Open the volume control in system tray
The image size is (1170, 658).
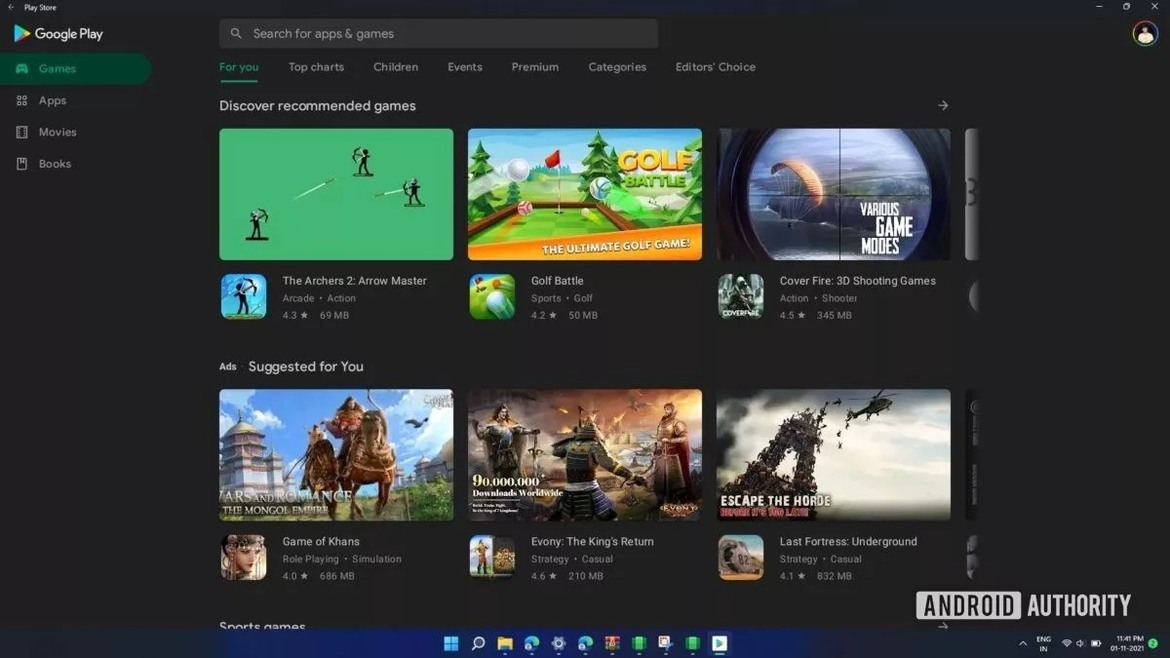(x=1080, y=643)
